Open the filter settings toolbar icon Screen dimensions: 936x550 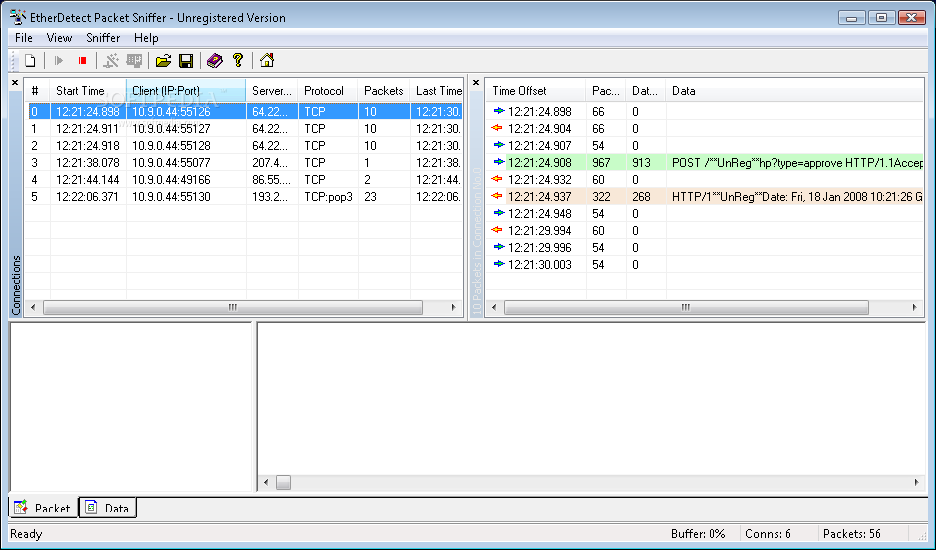pyautogui.click(x=111, y=61)
